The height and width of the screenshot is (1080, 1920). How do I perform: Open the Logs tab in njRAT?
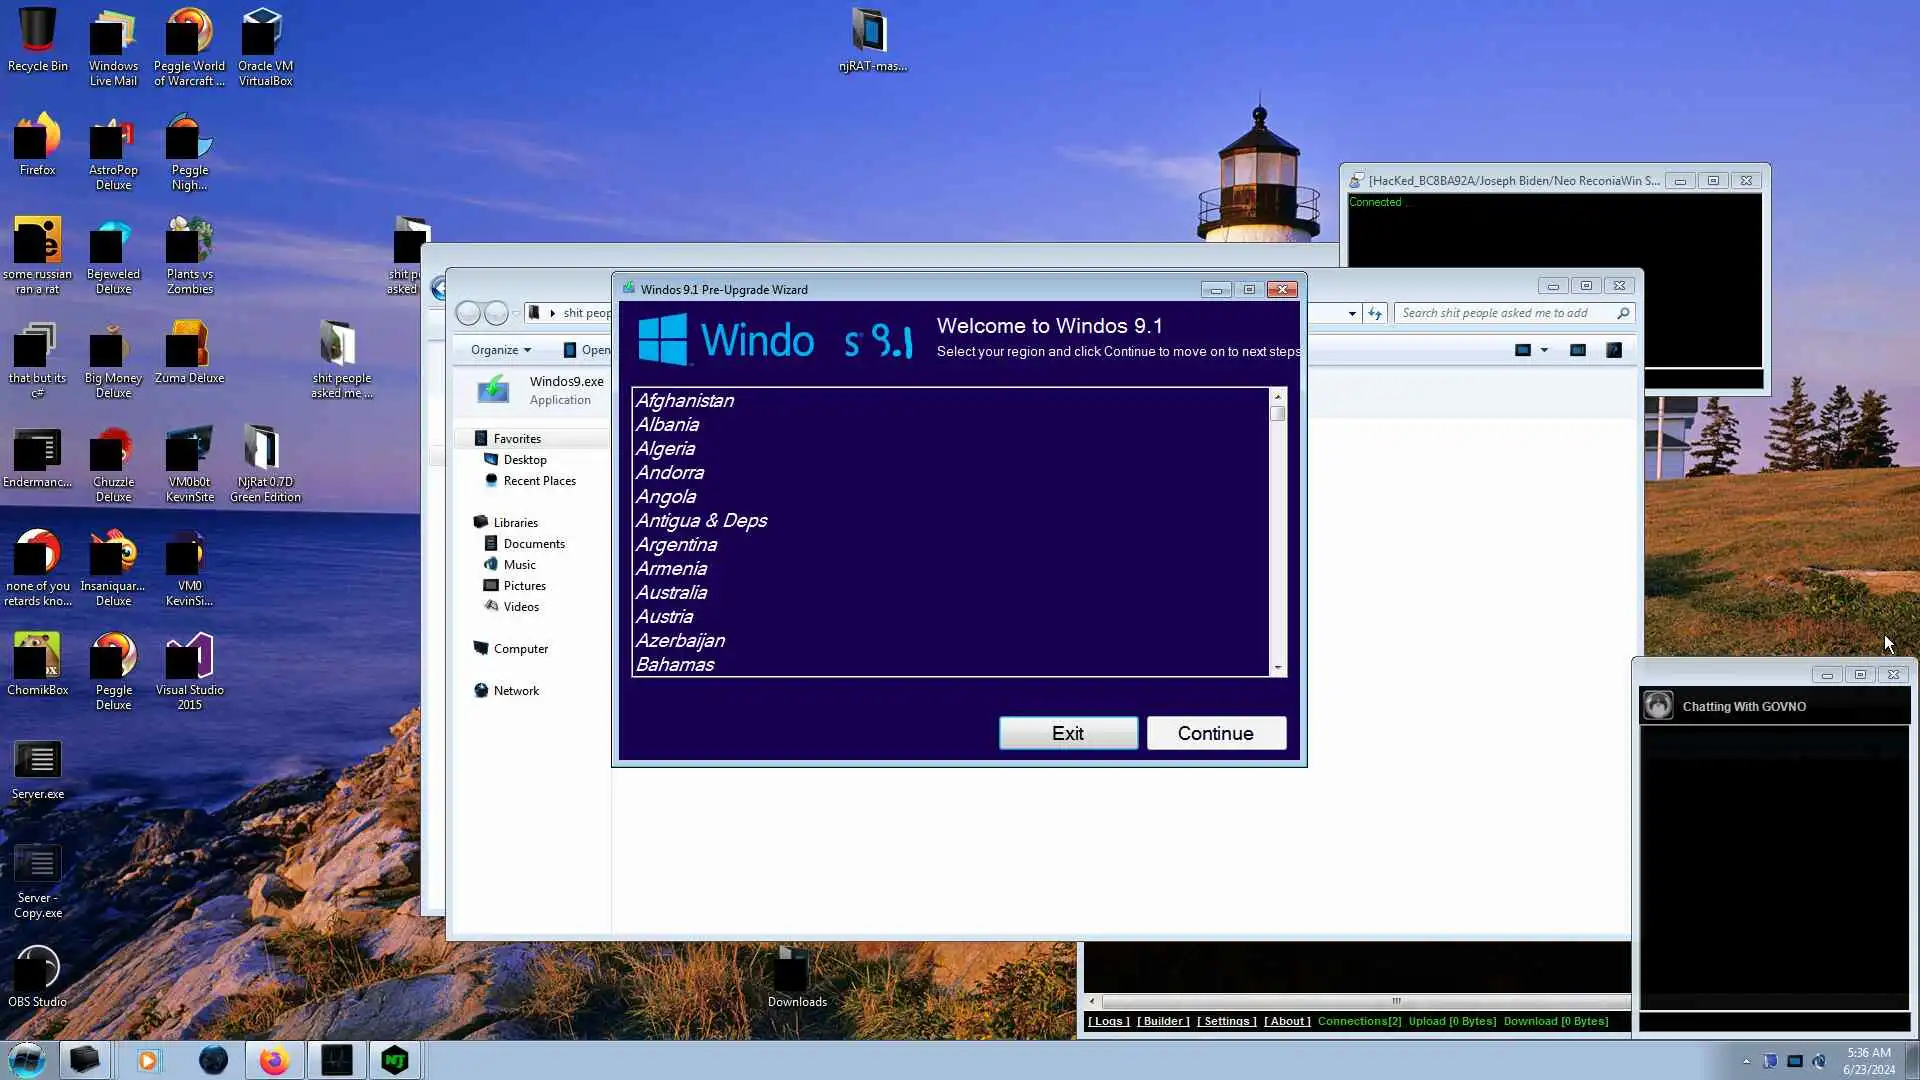1108,1021
